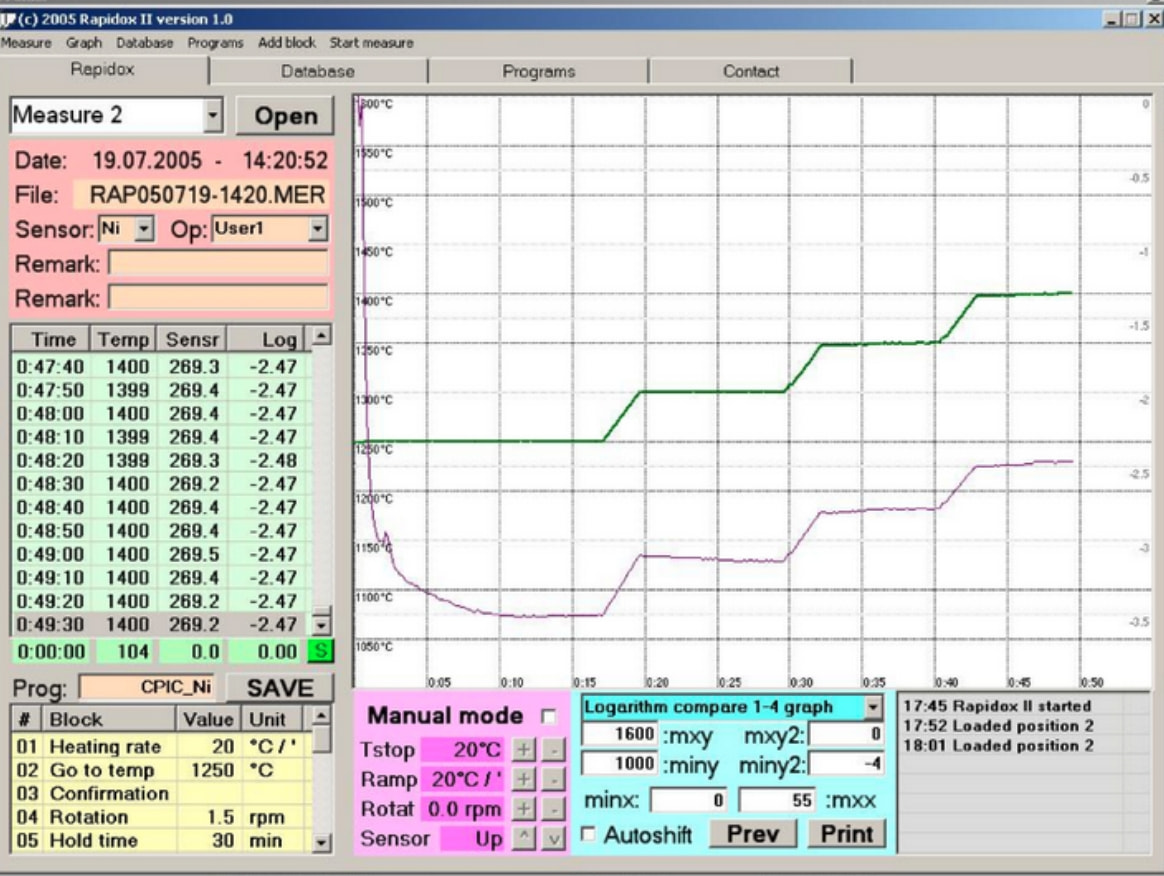The width and height of the screenshot is (1164, 876).
Task: Open the Sensor Ni dropdown
Action: coord(144,229)
